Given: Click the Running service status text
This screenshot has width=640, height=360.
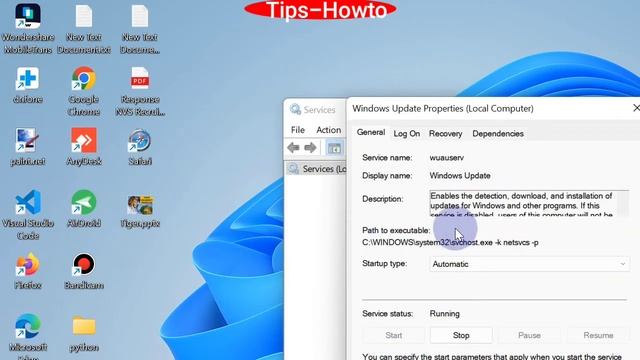Looking at the screenshot, I should 444,313.
